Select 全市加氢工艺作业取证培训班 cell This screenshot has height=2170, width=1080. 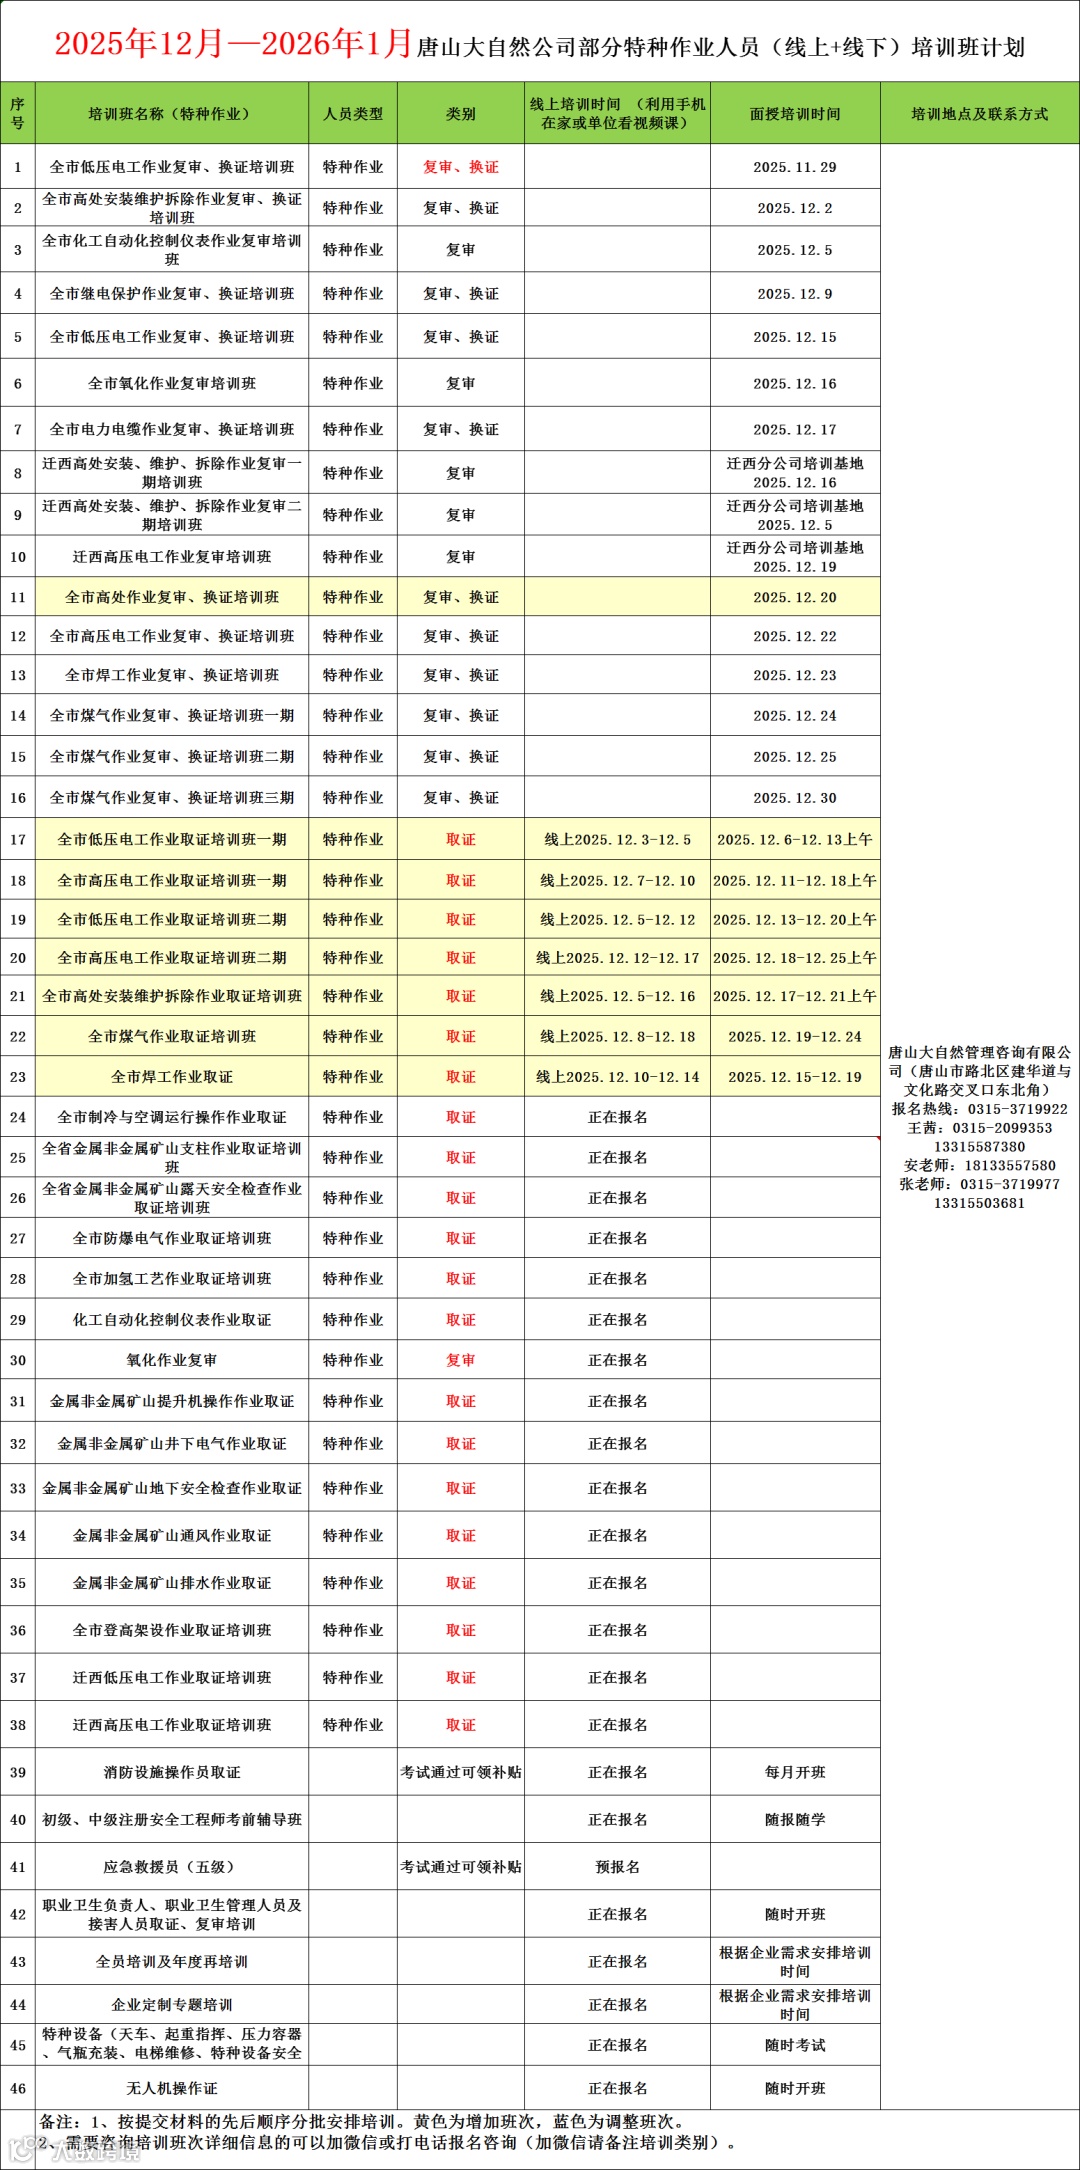[x=172, y=1278]
